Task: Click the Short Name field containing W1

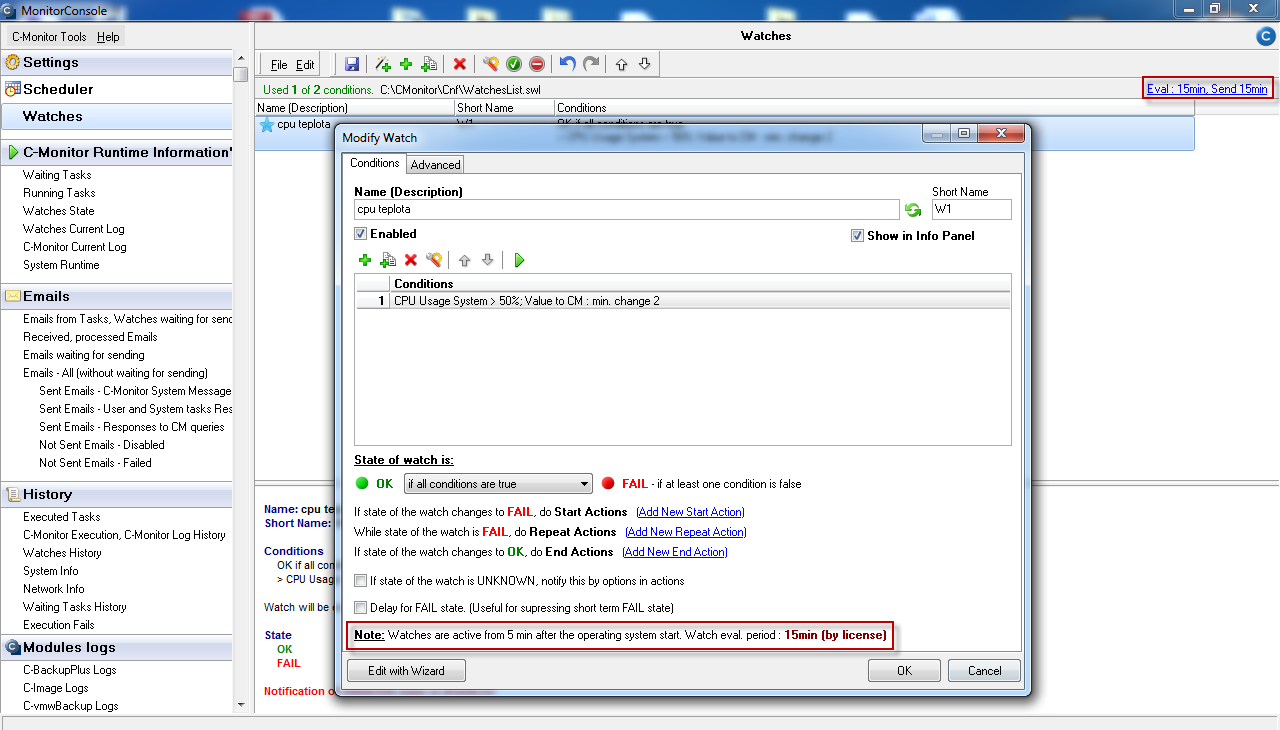Action: (971, 210)
